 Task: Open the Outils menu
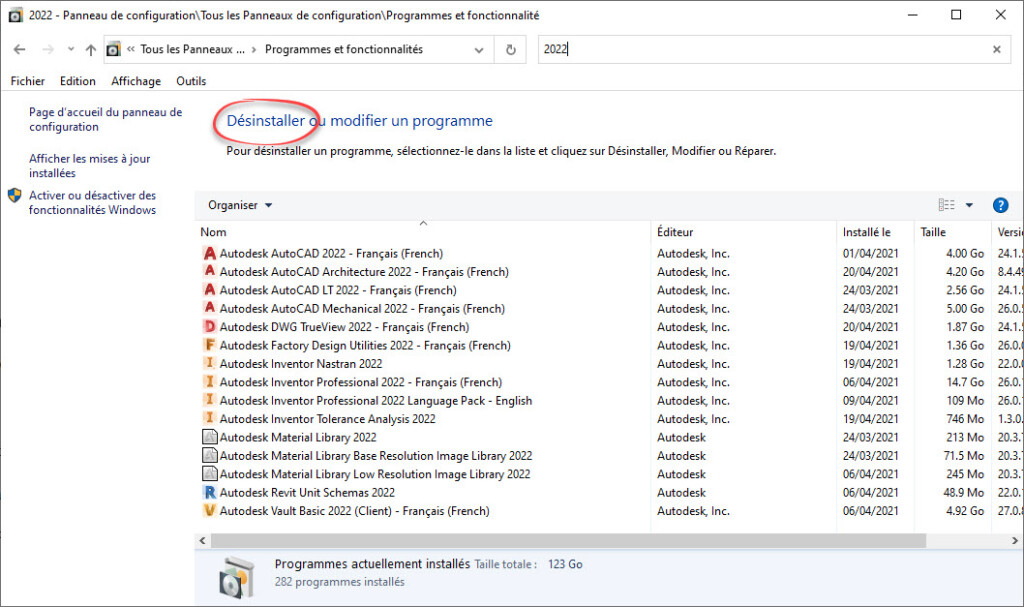pos(190,81)
